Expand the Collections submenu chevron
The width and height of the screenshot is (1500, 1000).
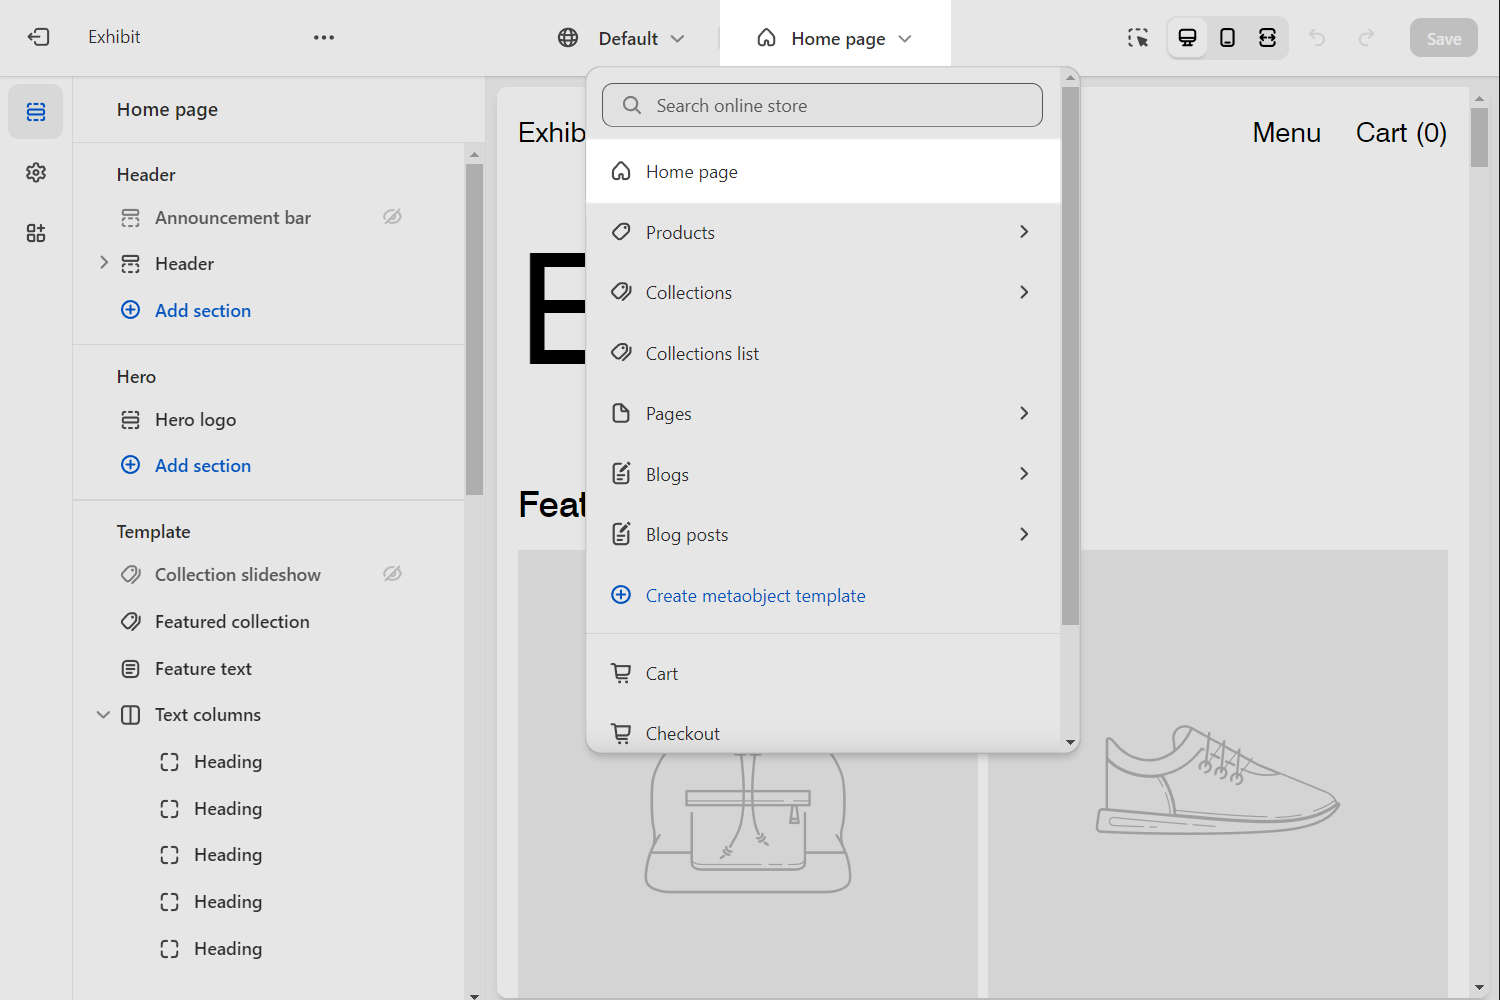[1024, 292]
